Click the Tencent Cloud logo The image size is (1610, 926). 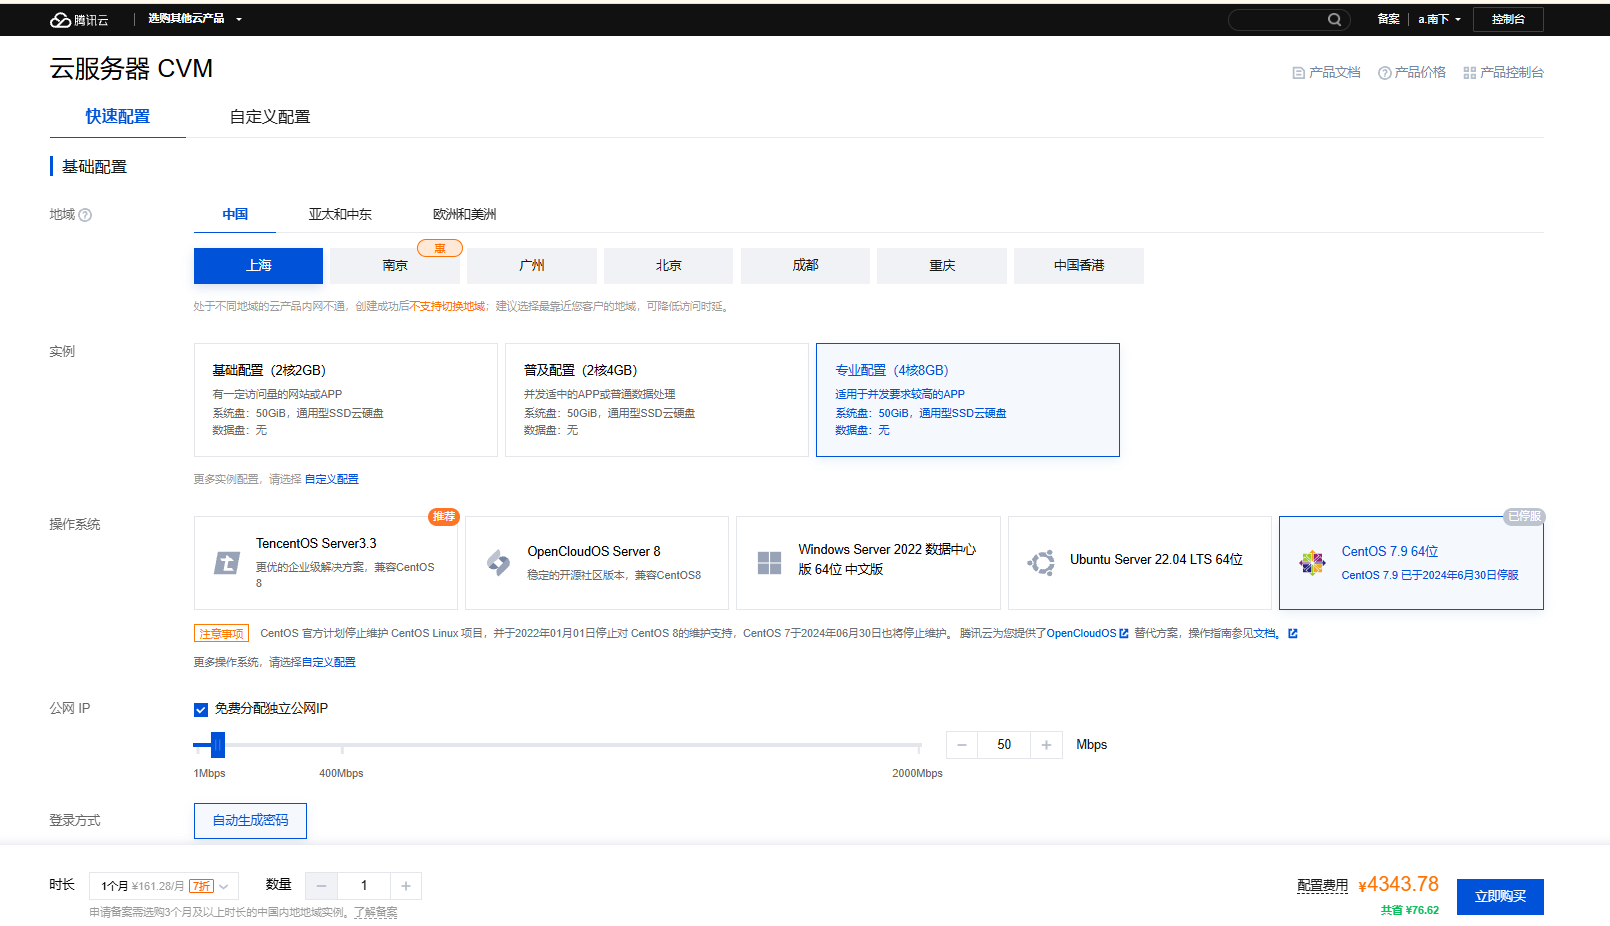pyautogui.click(x=79, y=19)
